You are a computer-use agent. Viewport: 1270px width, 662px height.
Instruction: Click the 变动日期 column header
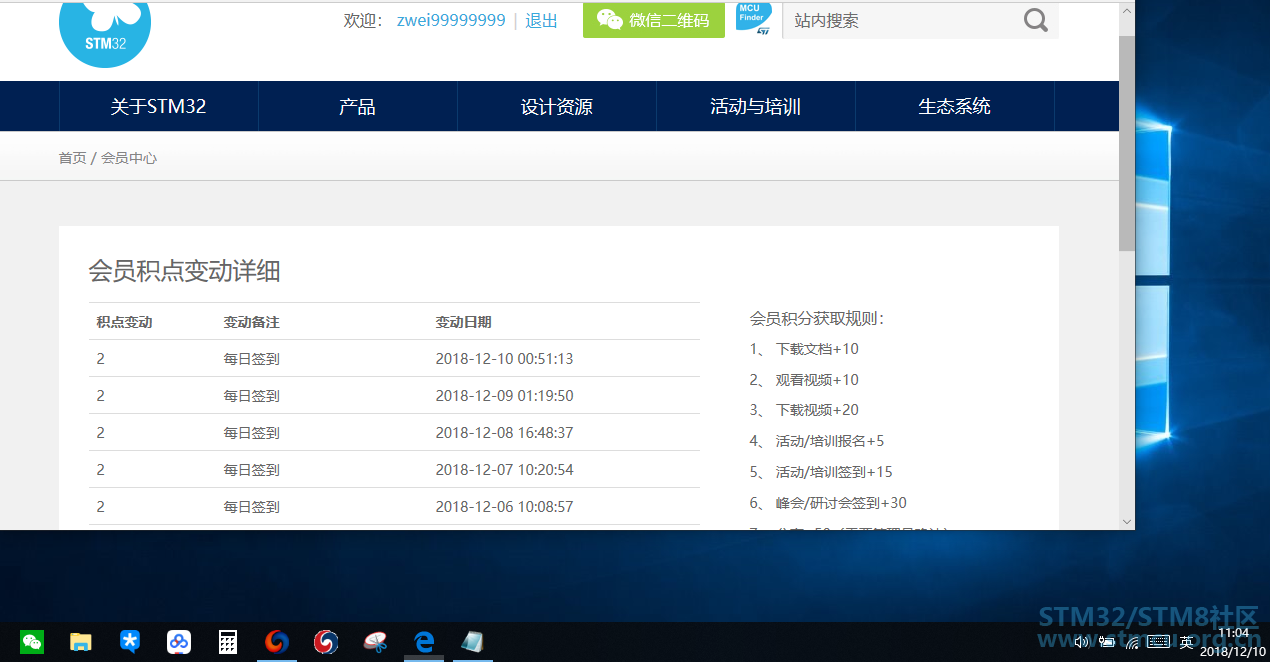463,322
